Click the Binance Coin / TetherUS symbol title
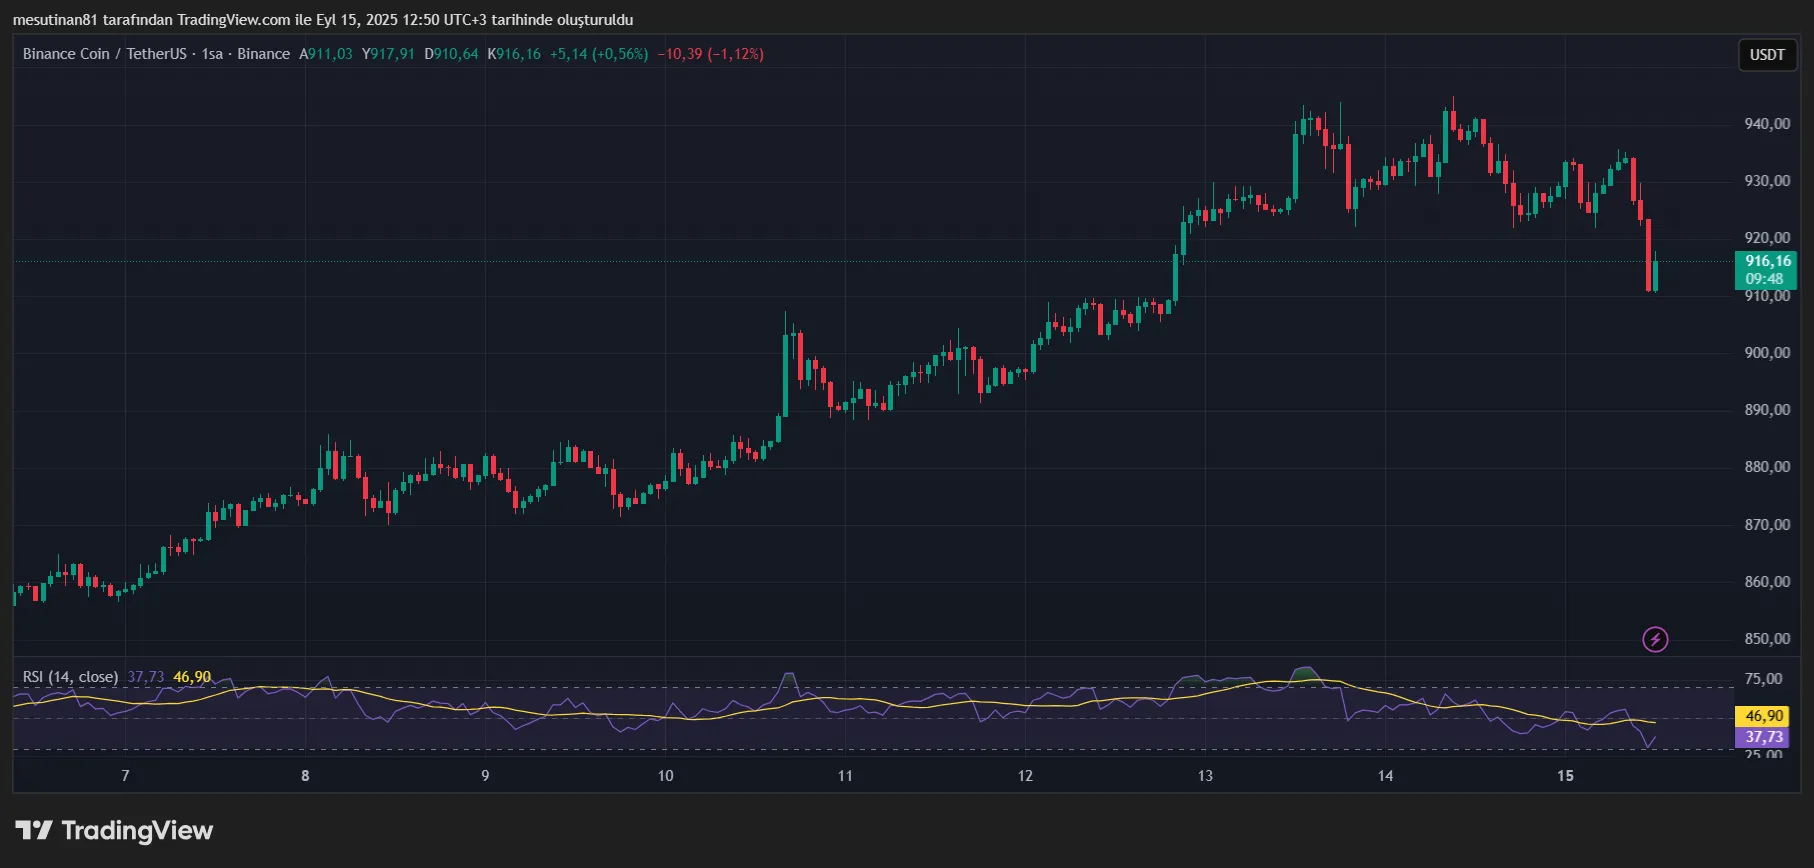This screenshot has width=1814, height=868. (104, 54)
